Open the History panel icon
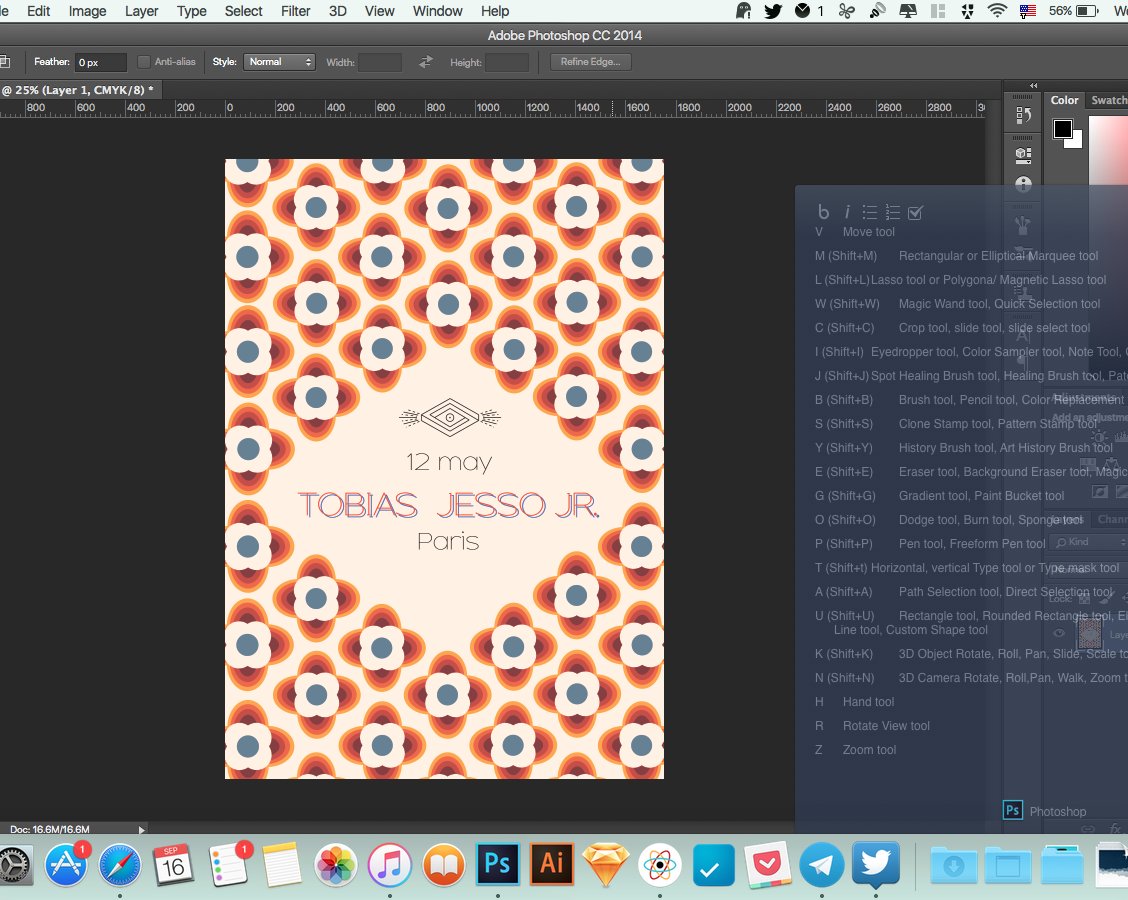This screenshot has height=900, width=1128. click(1023, 115)
